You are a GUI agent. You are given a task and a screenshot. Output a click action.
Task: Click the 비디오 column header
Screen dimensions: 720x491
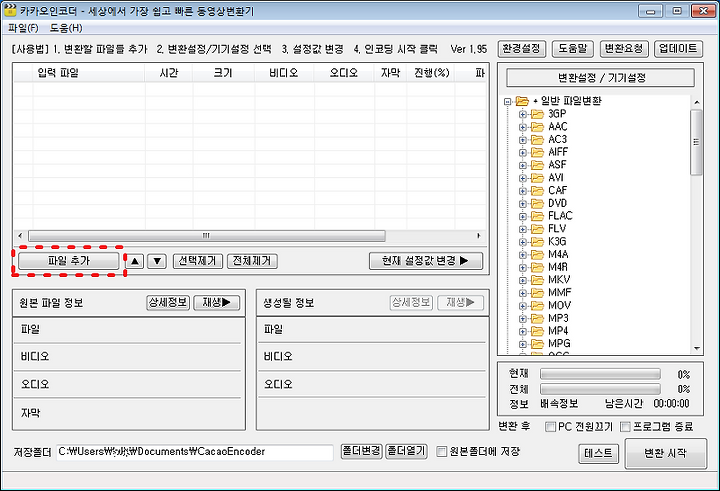coord(284,73)
